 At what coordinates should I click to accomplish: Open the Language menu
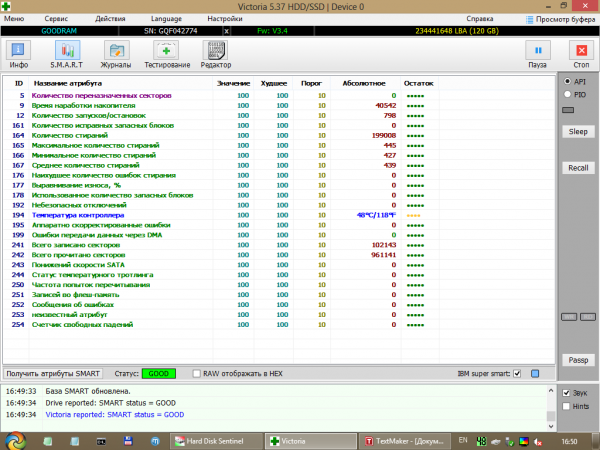(166, 19)
